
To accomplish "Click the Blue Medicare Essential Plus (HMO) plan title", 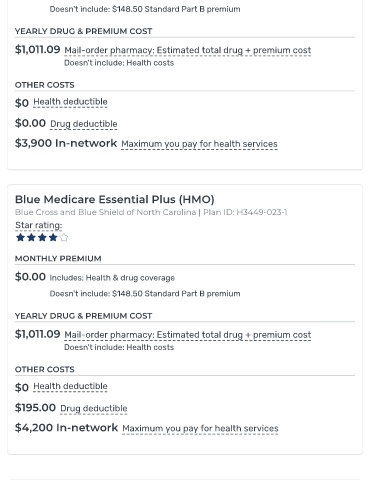I will click(114, 199).
